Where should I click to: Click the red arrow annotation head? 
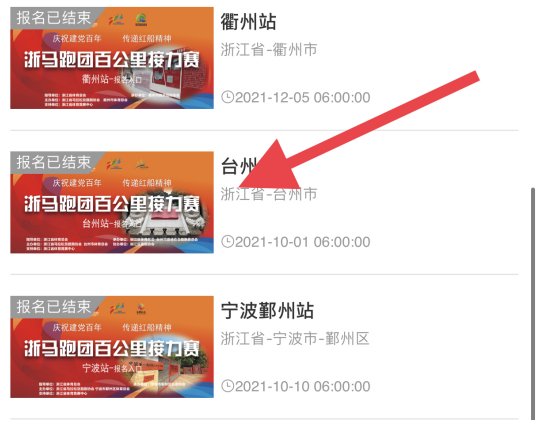click(x=273, y=169)
